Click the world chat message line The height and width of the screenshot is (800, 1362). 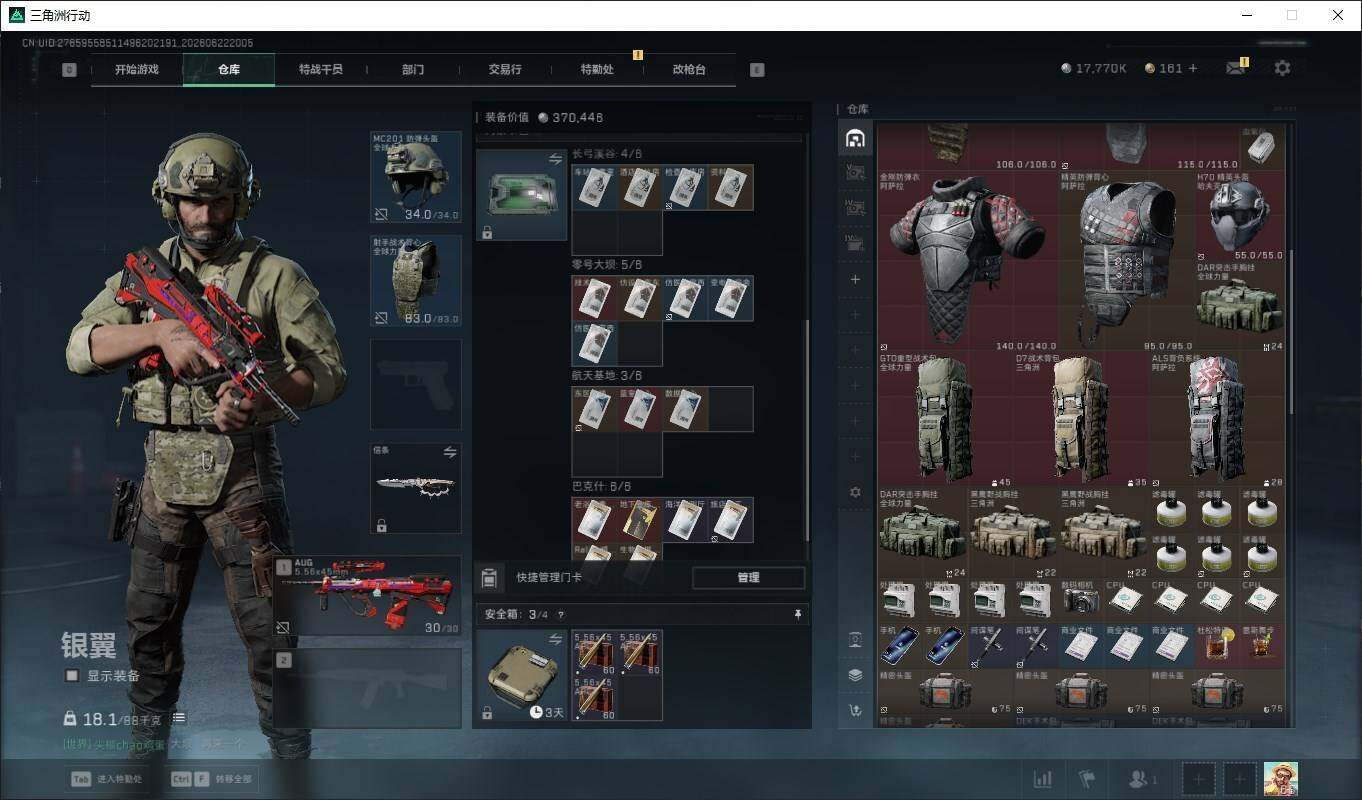pyautogui.click(x=154, y=744)
